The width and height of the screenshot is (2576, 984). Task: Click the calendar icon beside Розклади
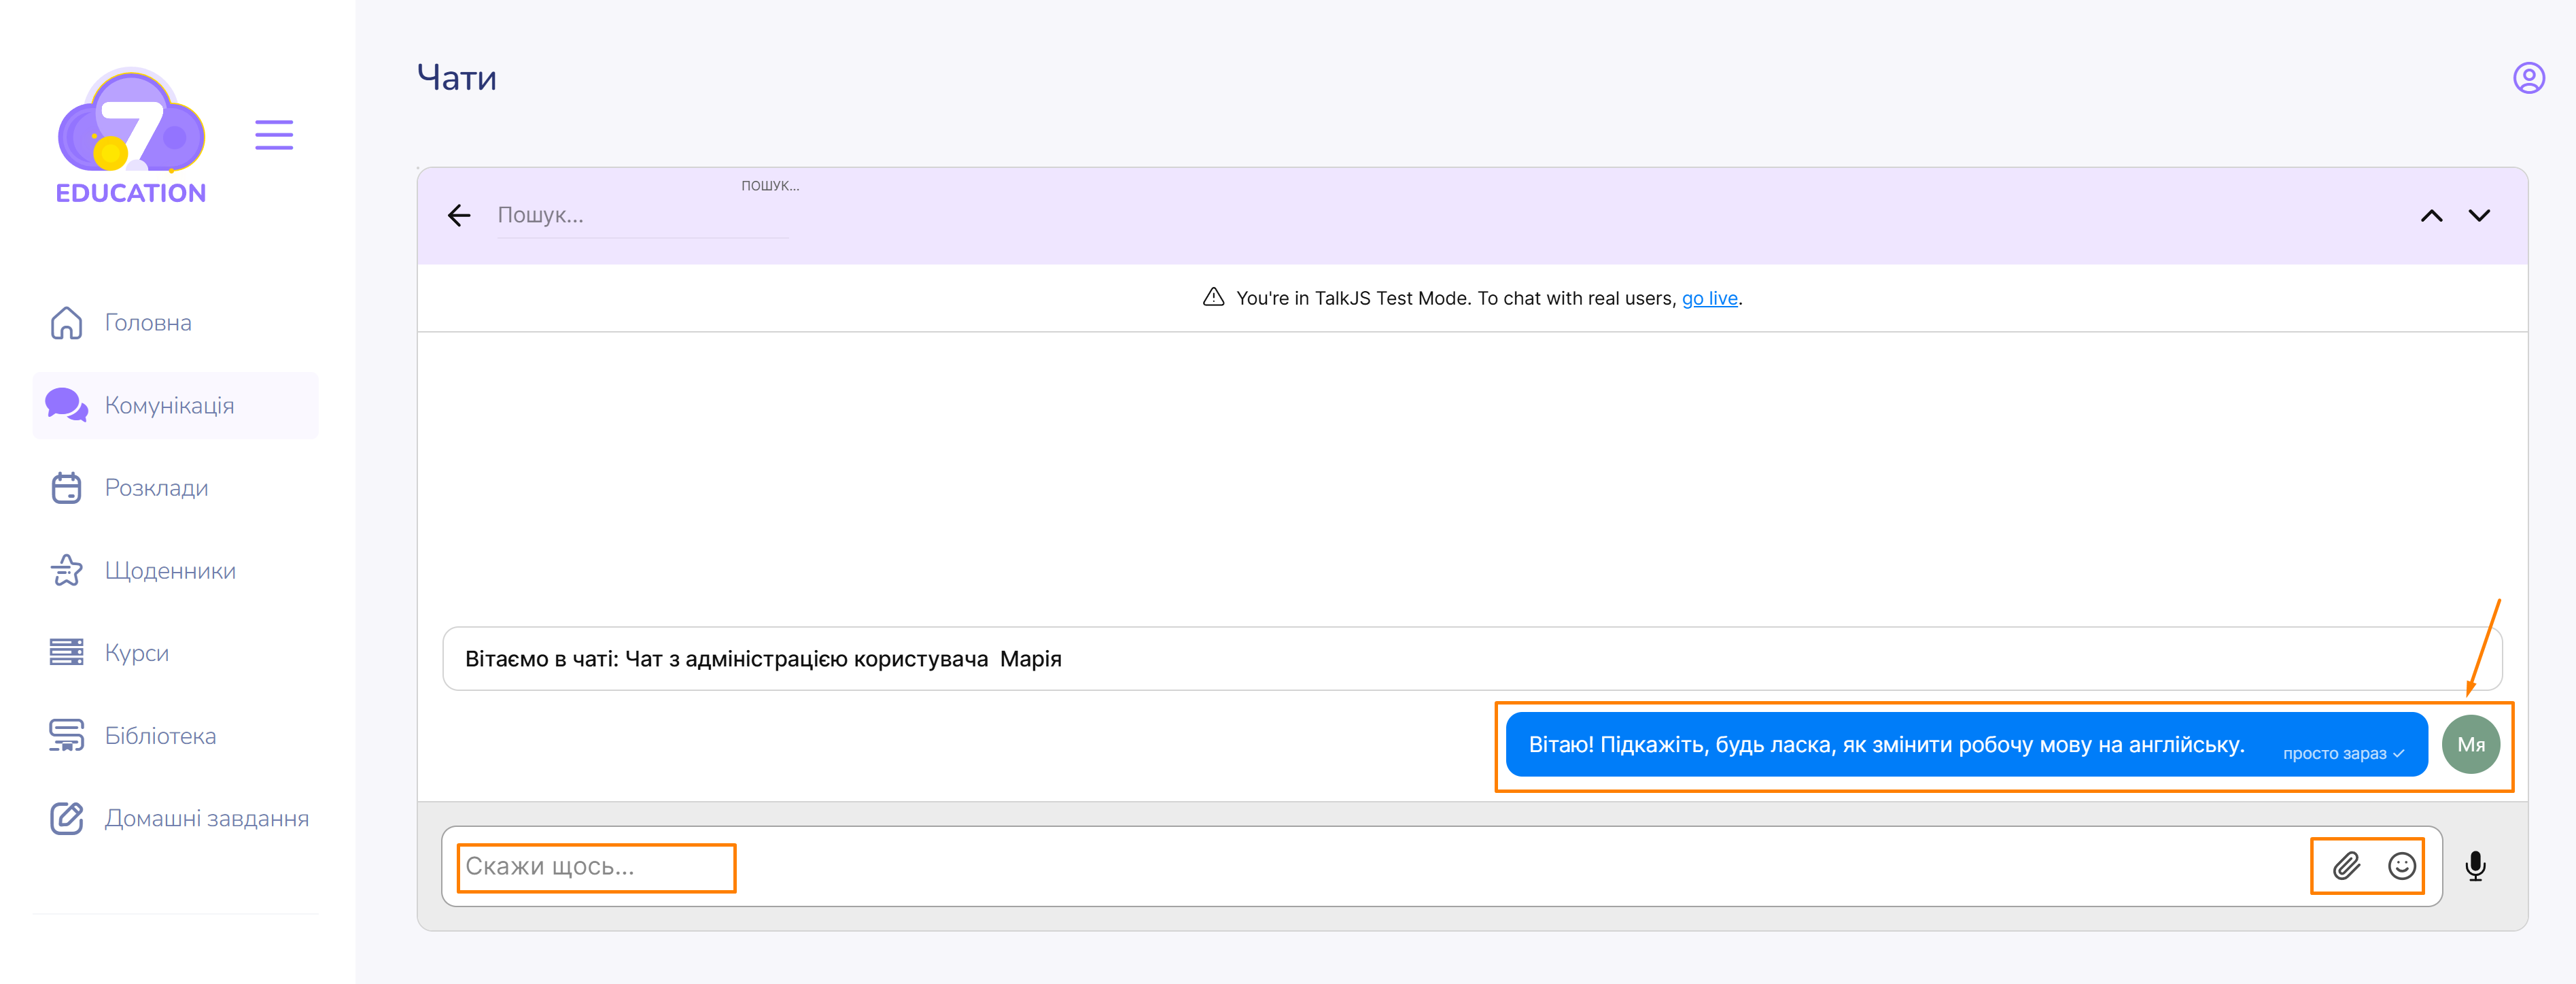[67, 488]
